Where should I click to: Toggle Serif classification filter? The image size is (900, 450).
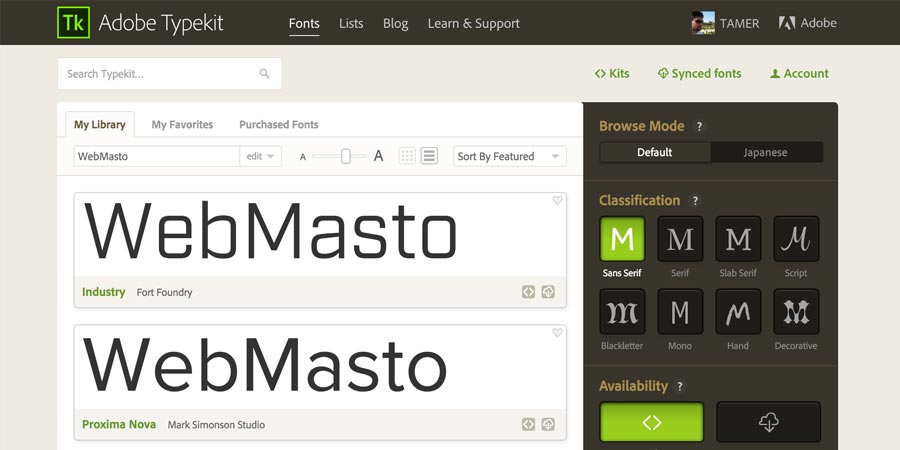coord(680,239)
